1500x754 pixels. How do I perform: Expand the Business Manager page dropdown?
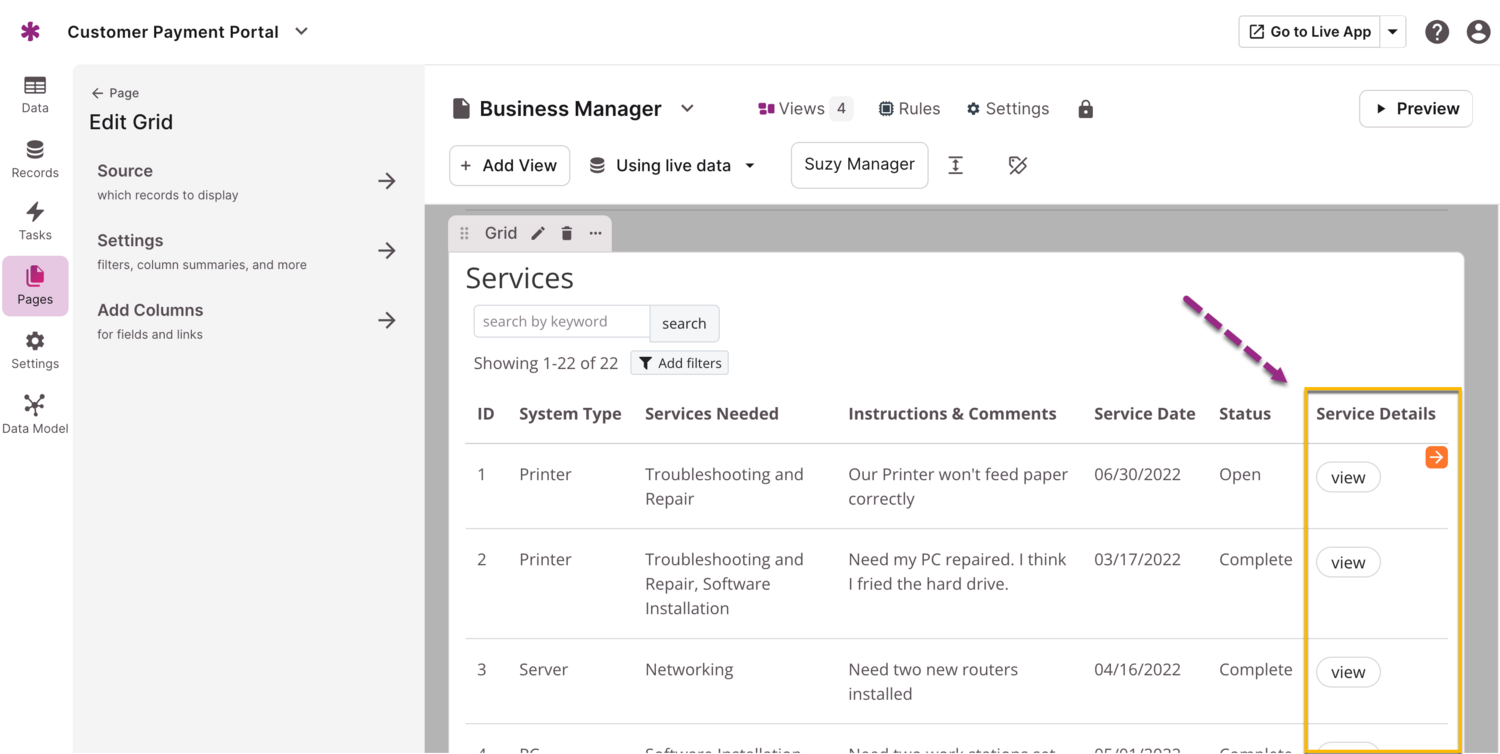[687, 109]
